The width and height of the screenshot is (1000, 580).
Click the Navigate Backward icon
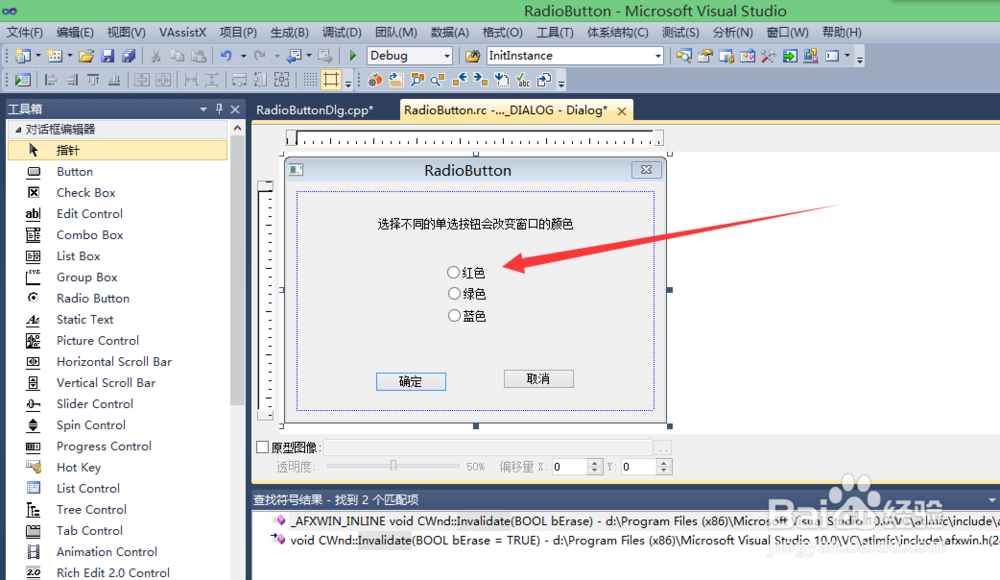[294, 56]
